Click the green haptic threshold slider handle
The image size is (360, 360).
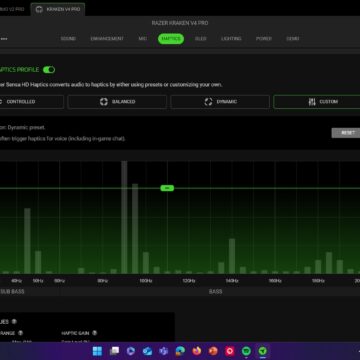167,188
